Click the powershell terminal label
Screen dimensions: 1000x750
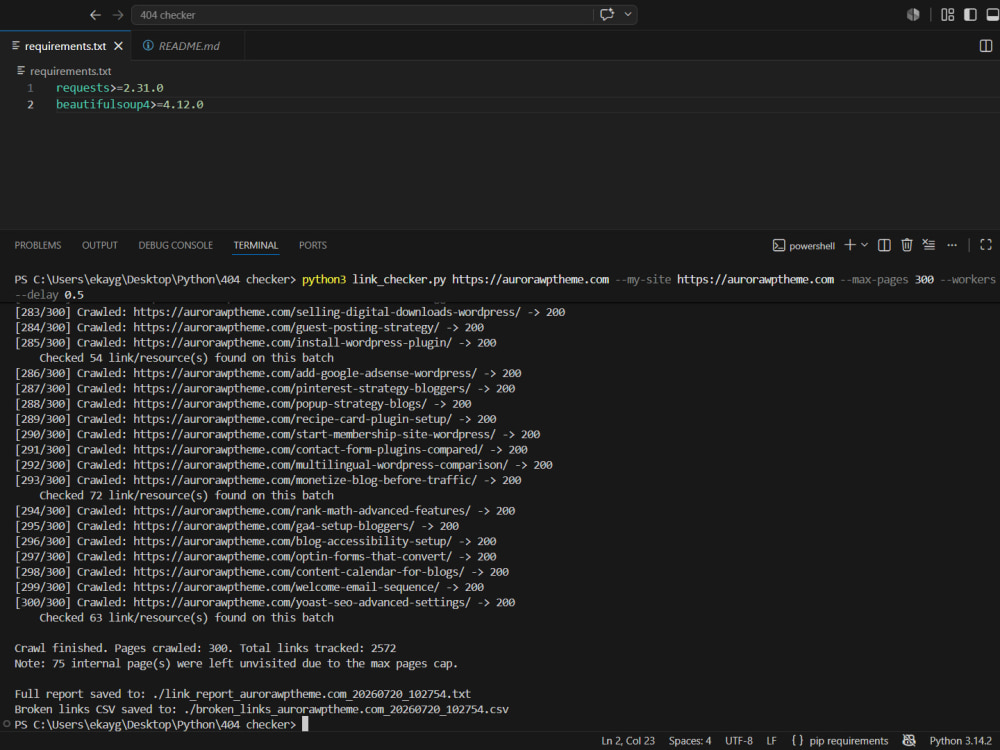click(804, 246)
